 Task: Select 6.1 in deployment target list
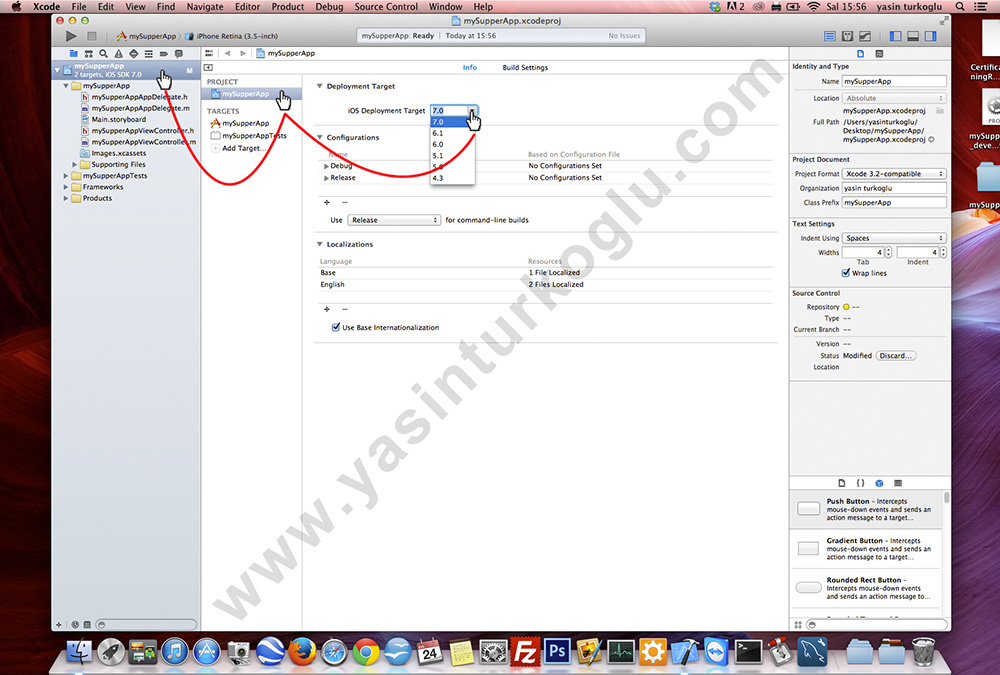(452, 133)
